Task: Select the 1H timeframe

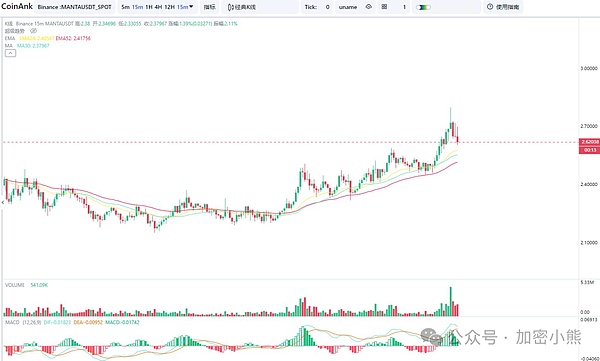Action: tap(149, 7)
